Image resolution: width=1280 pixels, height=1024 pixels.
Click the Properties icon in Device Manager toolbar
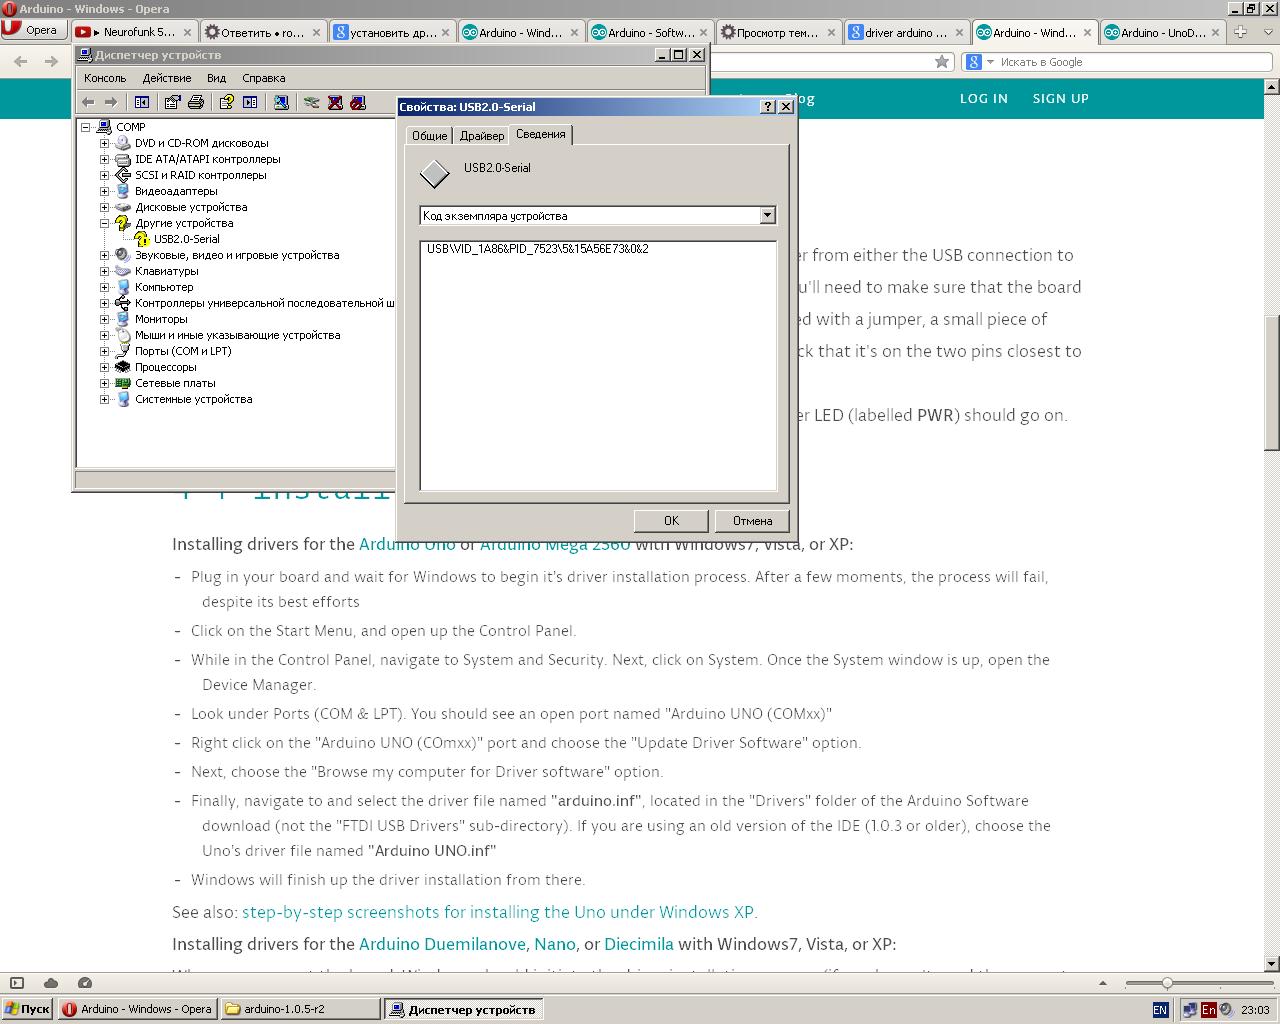[x=172, y=102]
